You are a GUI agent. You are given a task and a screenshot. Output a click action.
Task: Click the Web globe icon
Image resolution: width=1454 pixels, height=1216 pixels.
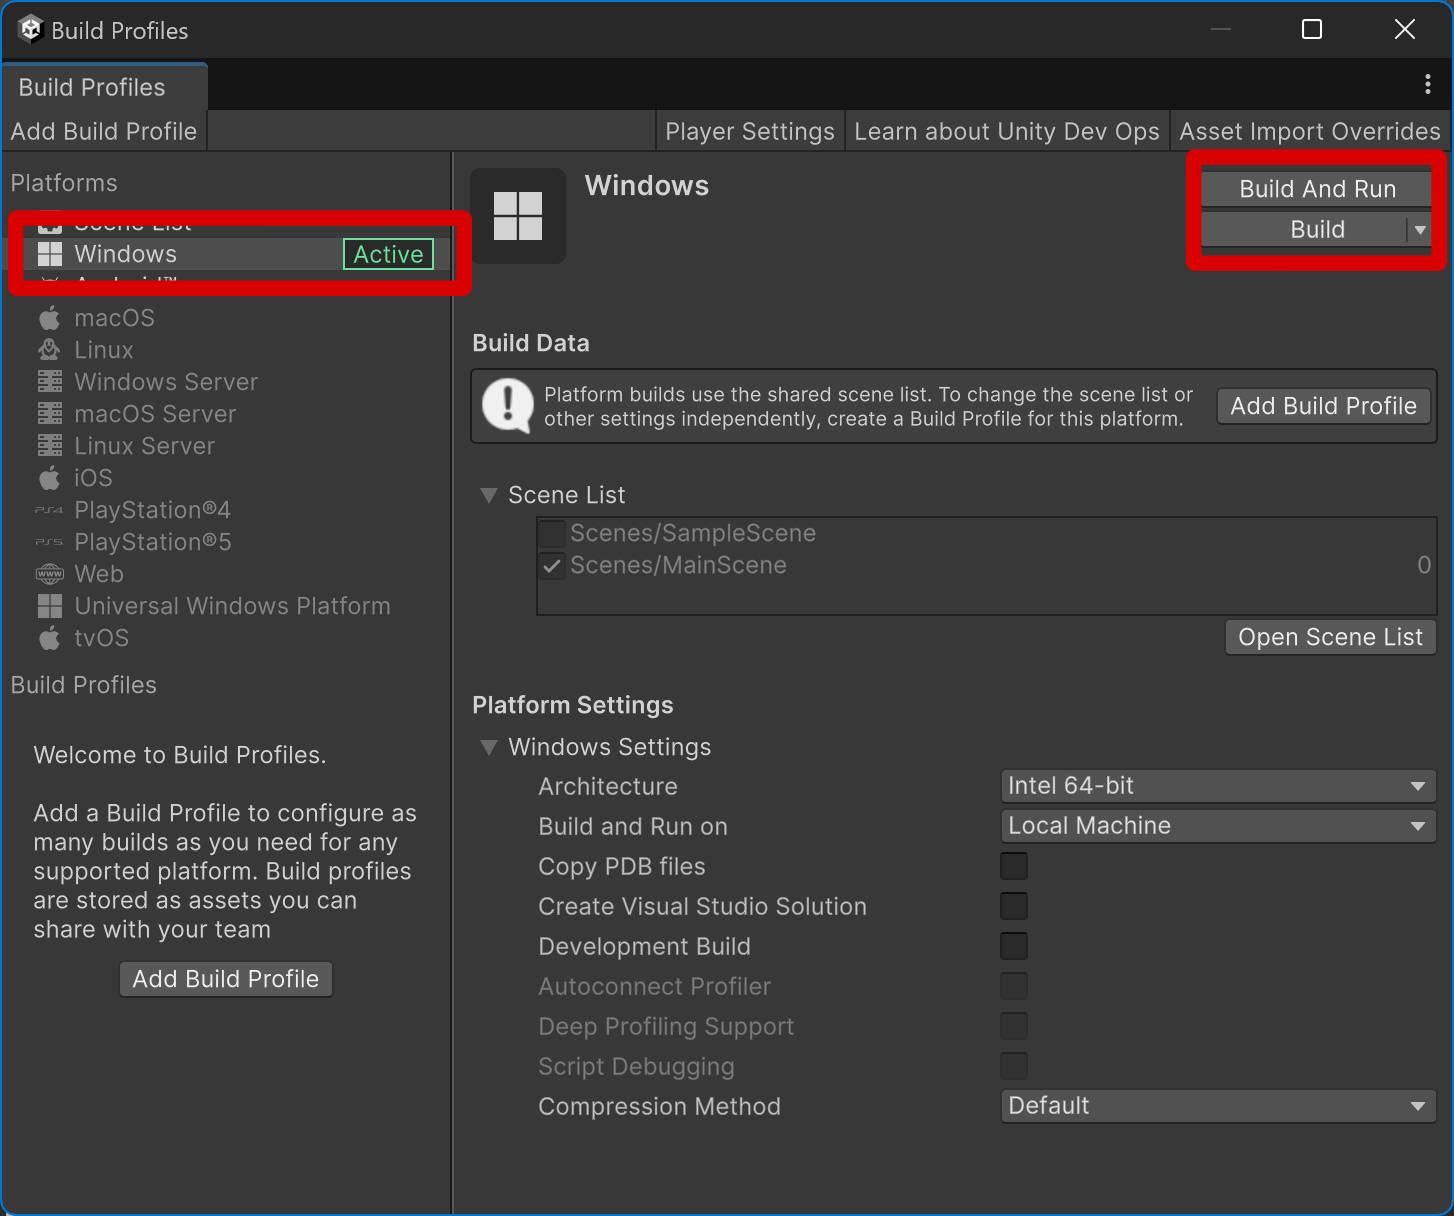click(50, 574)
